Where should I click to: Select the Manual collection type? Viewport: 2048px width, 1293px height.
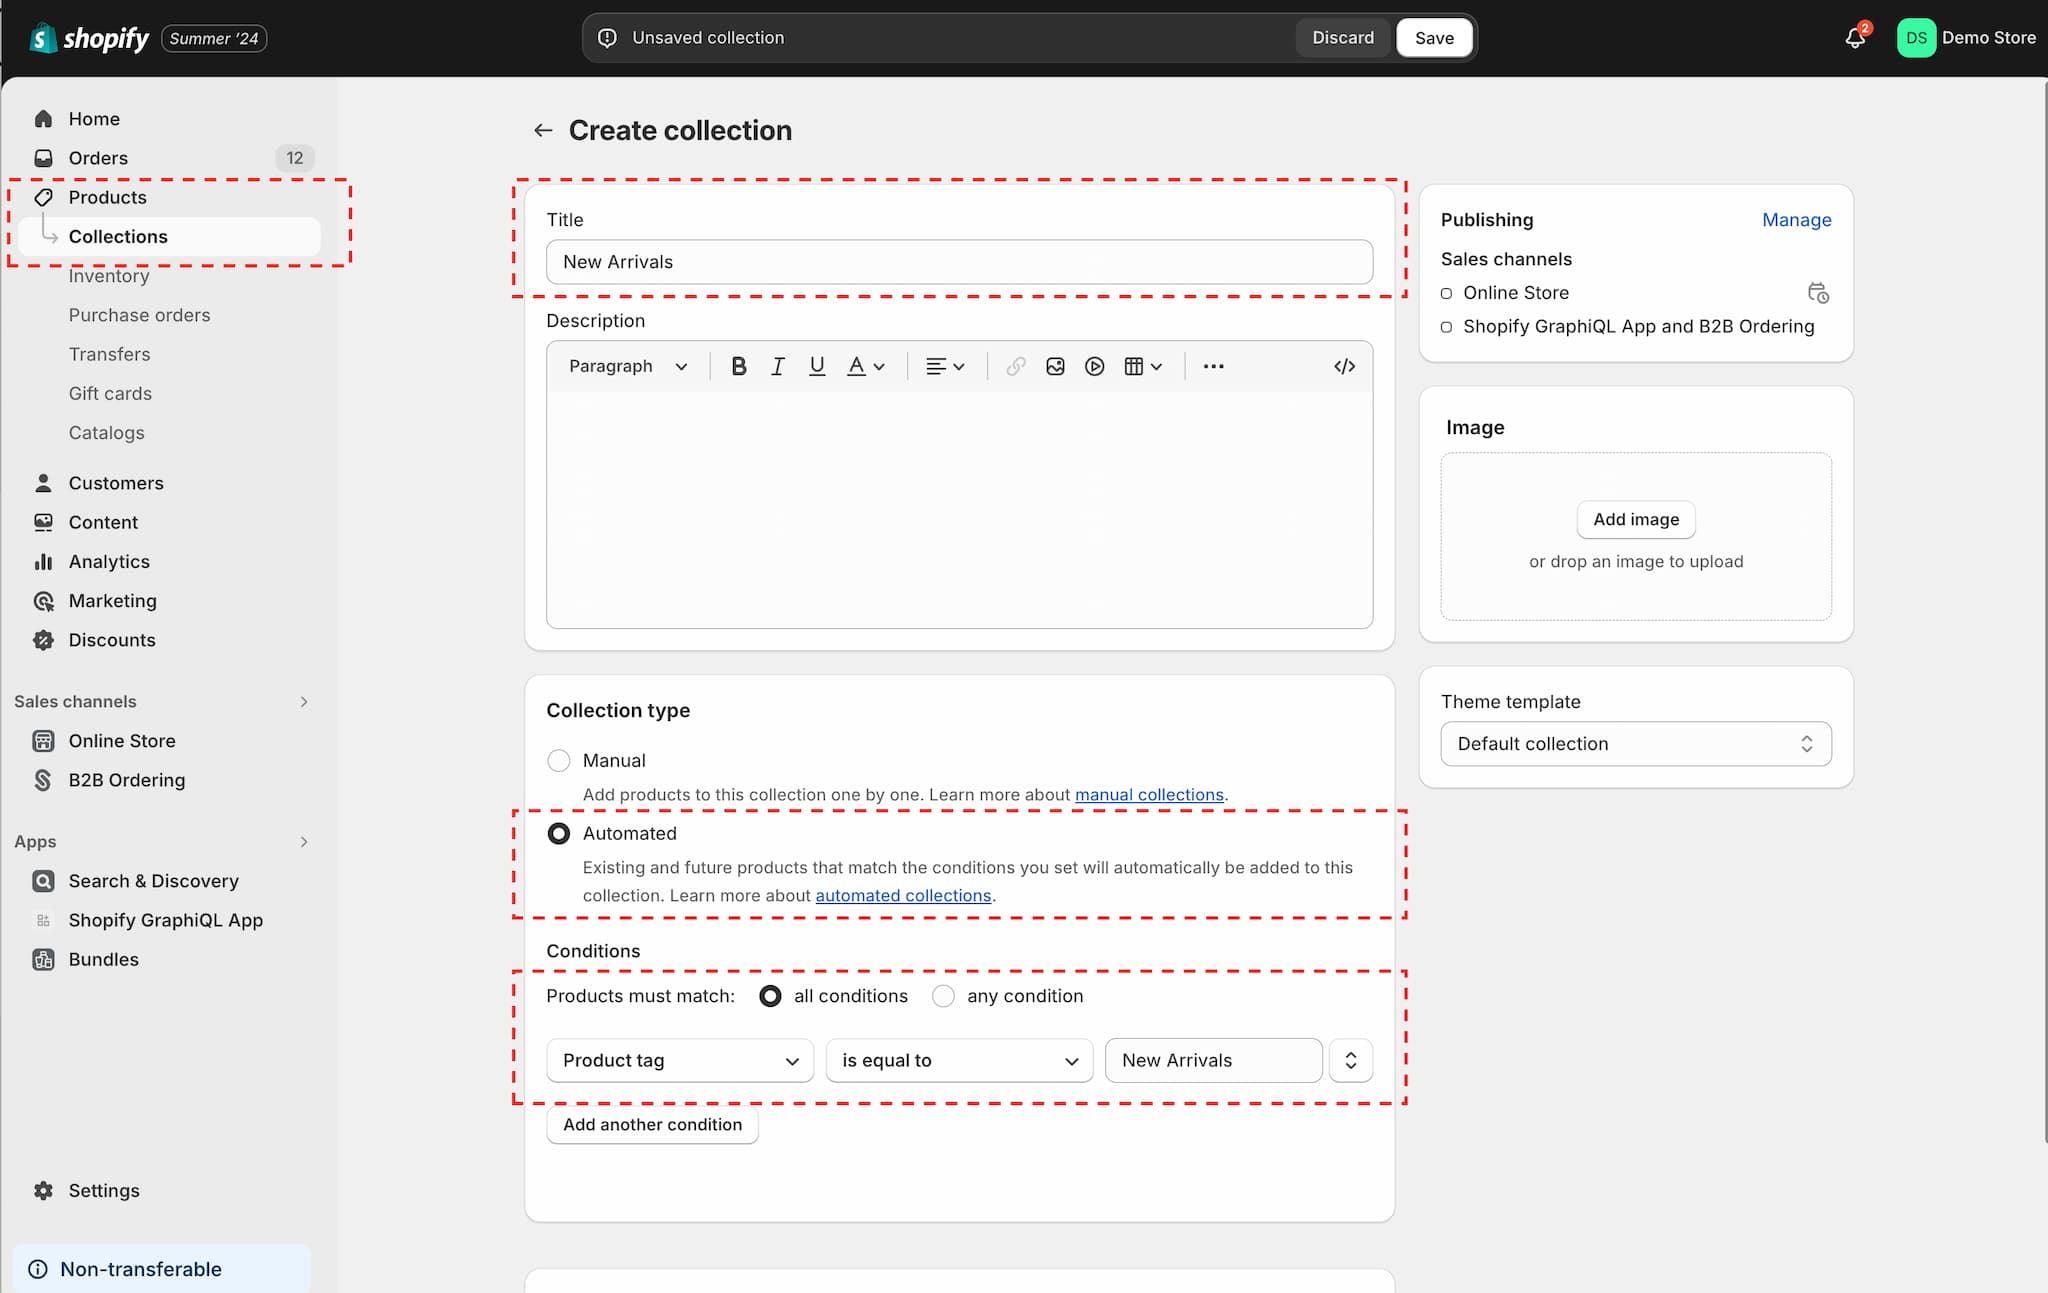559,760
